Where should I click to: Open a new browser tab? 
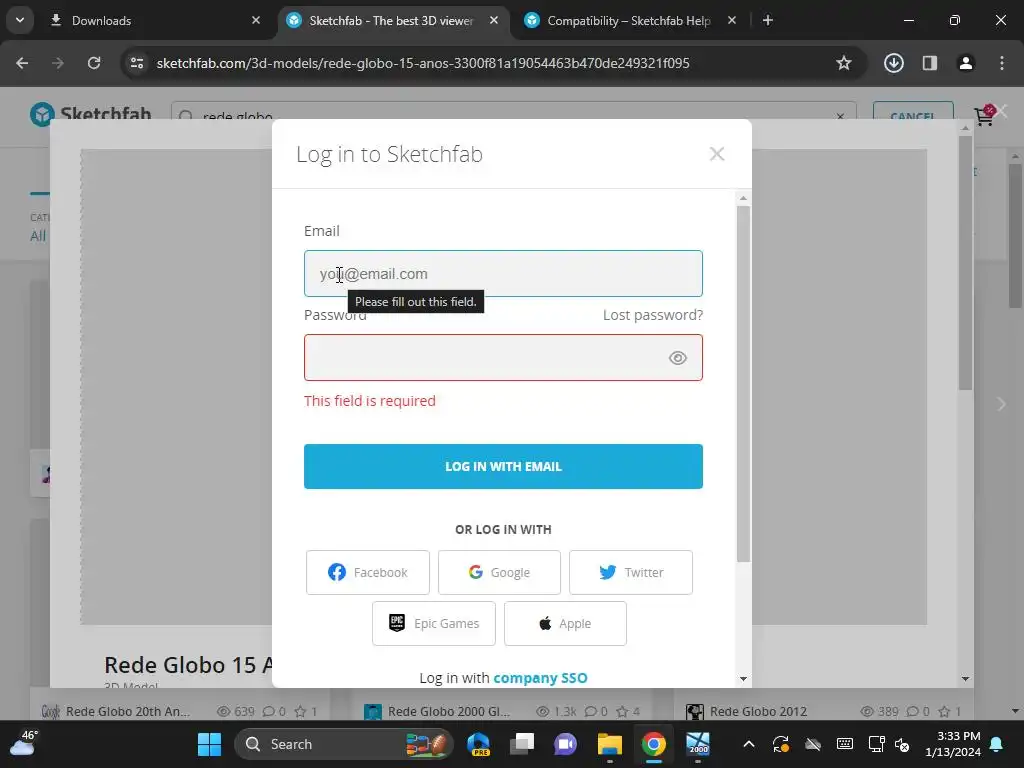pyautogui.click(x=768, y=21)
